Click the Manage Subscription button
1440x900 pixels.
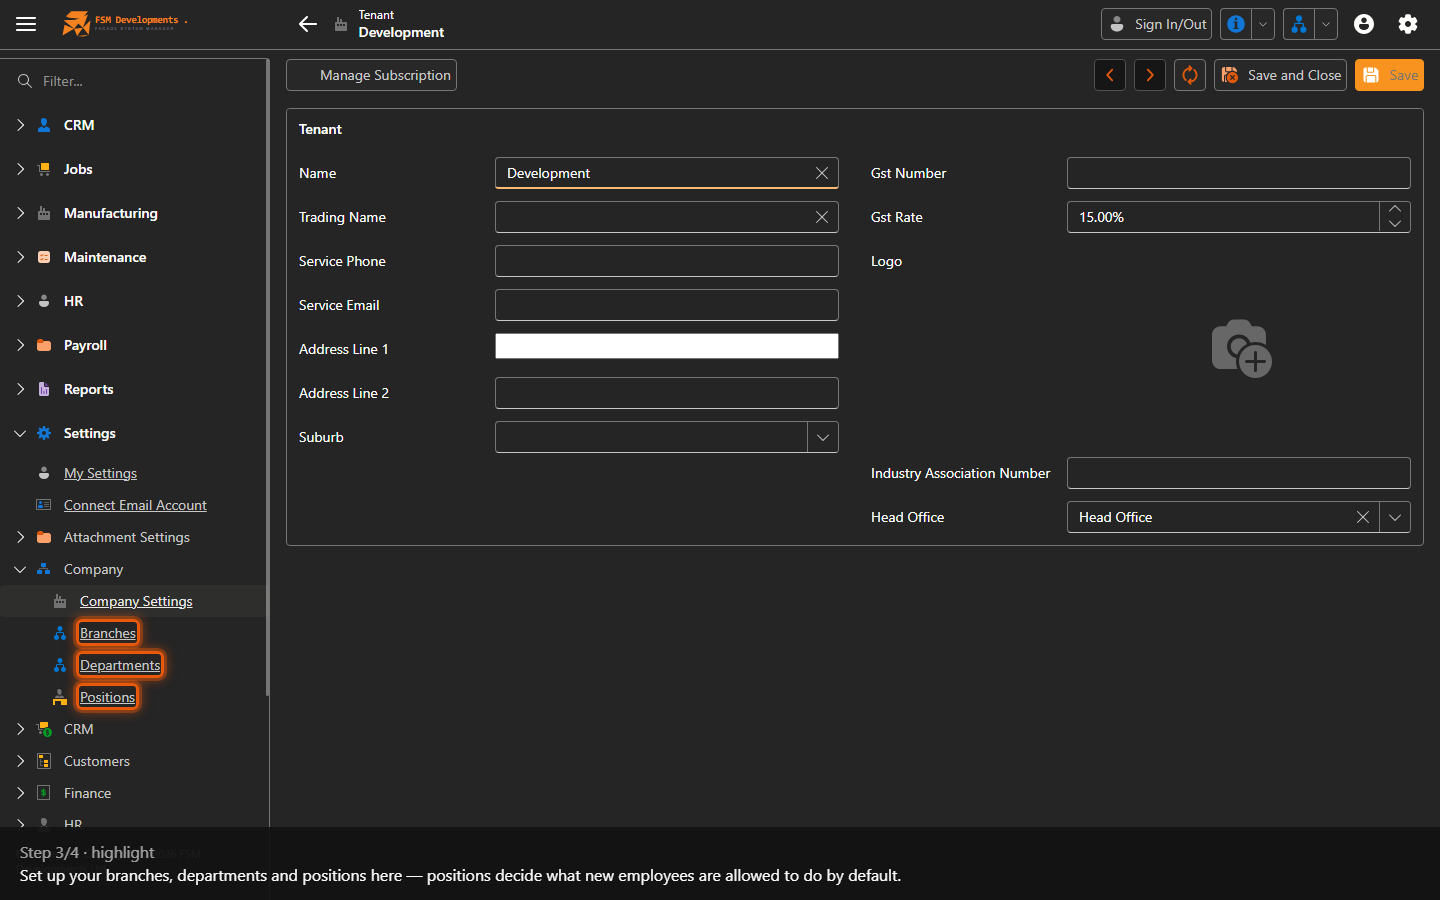[372, 75]
